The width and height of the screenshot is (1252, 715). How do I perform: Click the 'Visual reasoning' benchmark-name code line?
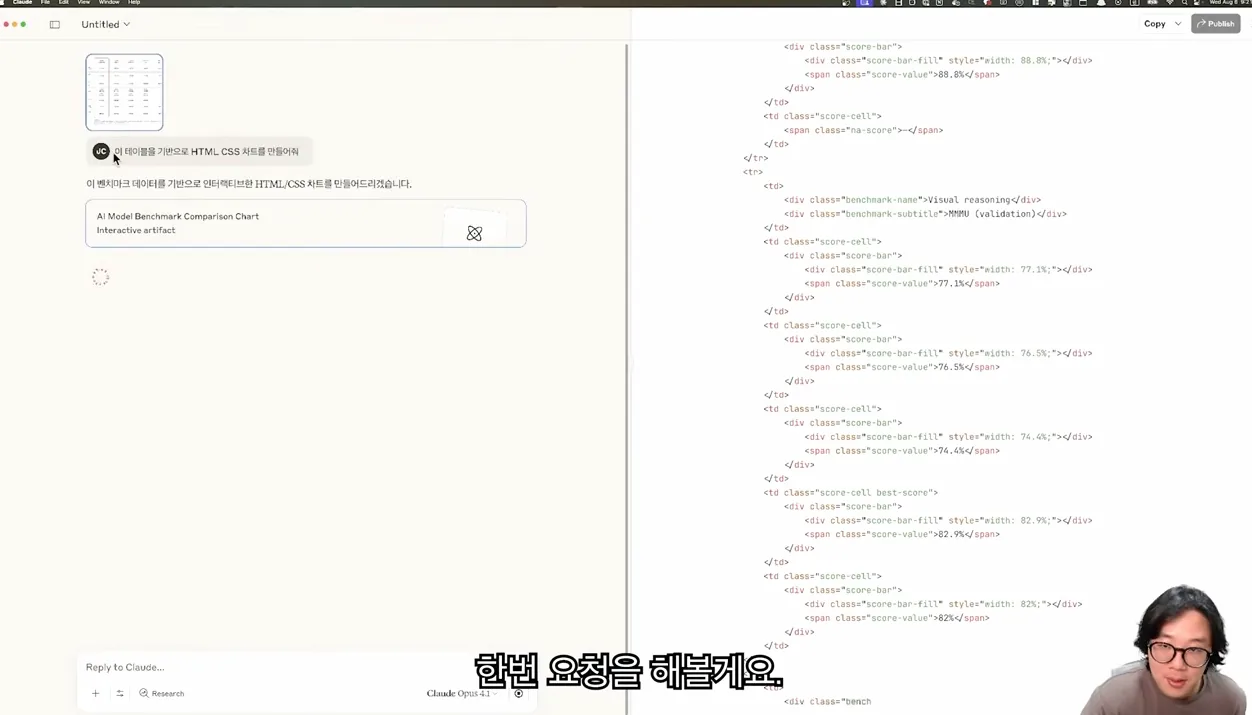tap(912, 200)
